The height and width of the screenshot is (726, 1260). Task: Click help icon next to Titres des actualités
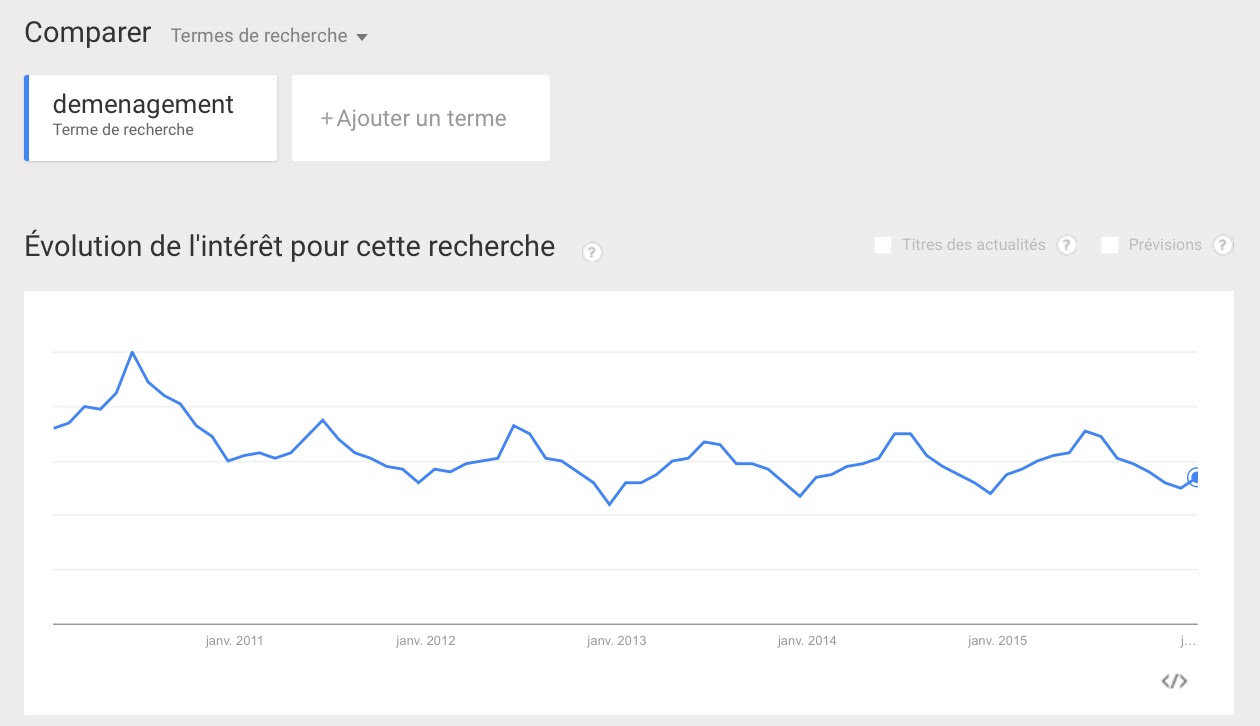coord(1067,245)
